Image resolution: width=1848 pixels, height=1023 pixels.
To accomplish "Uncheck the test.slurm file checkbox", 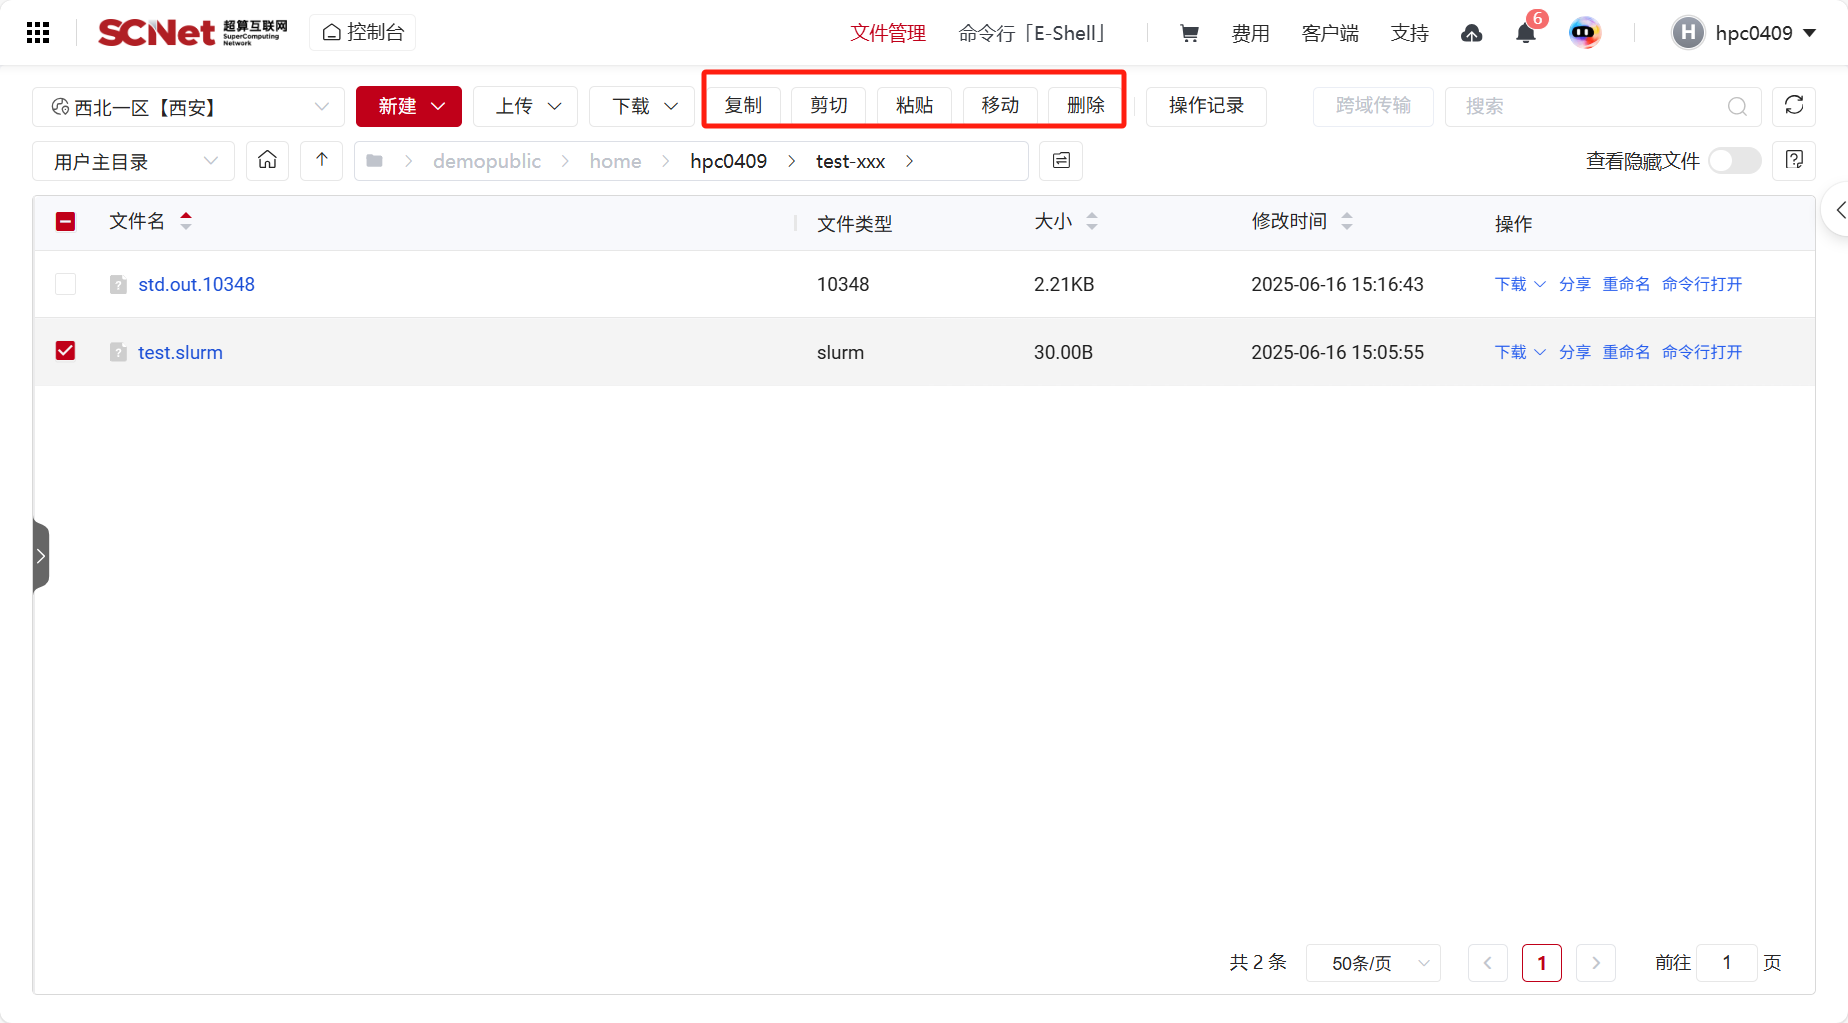I will click(66, 351).
